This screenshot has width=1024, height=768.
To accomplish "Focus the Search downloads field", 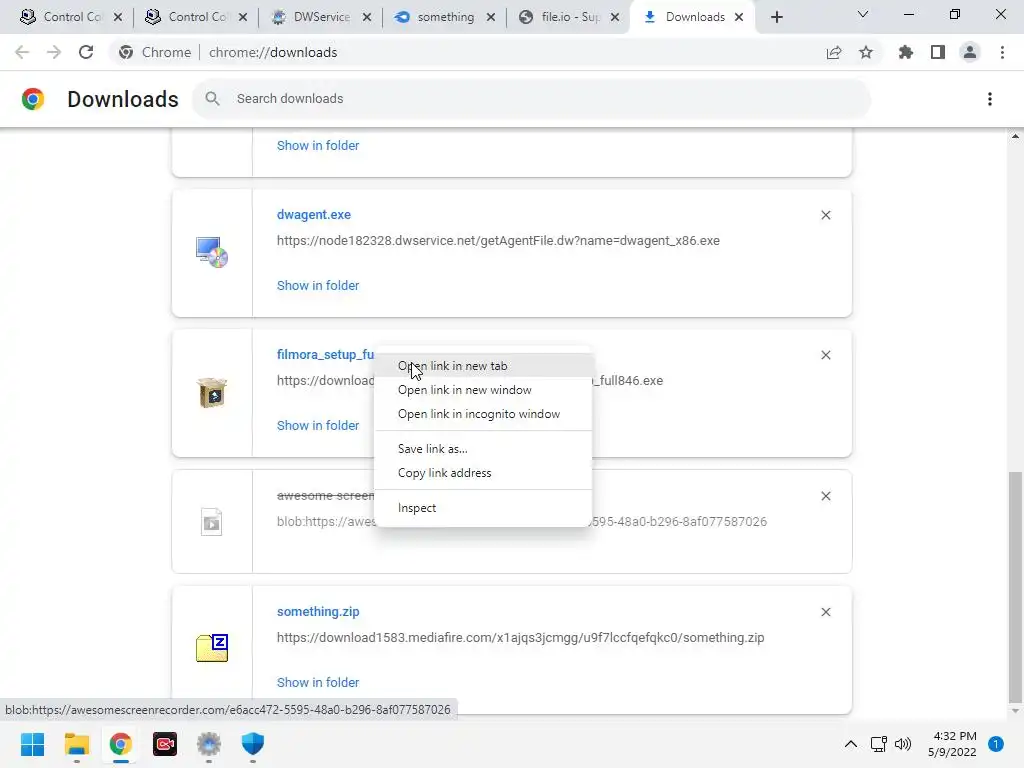I will (531, 99).
